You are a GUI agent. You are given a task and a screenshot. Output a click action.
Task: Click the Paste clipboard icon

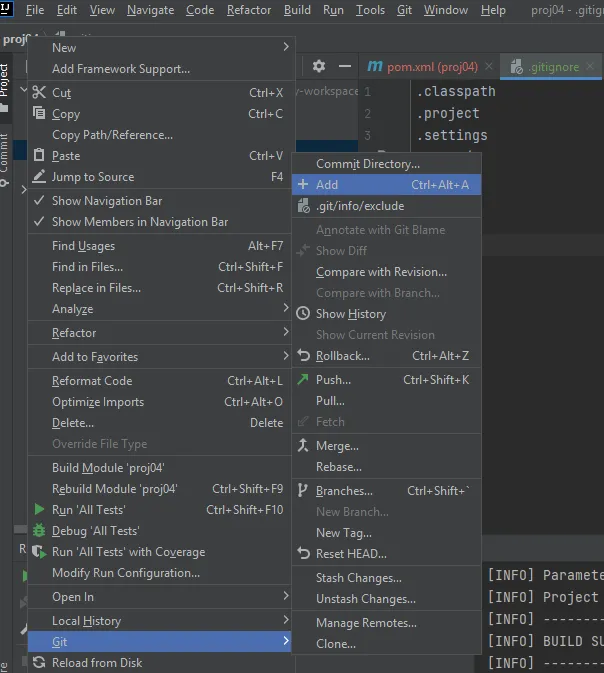[x=39, y=155]
